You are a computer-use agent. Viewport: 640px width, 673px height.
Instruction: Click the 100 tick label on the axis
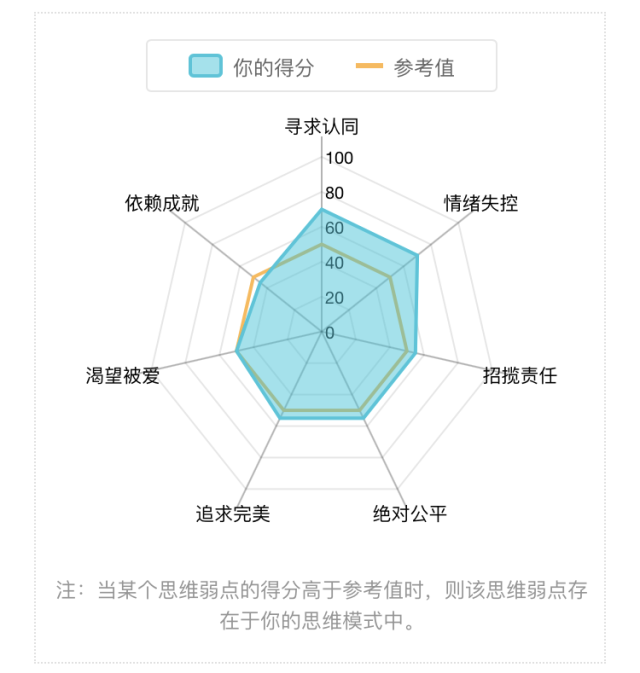pos(339,159)
